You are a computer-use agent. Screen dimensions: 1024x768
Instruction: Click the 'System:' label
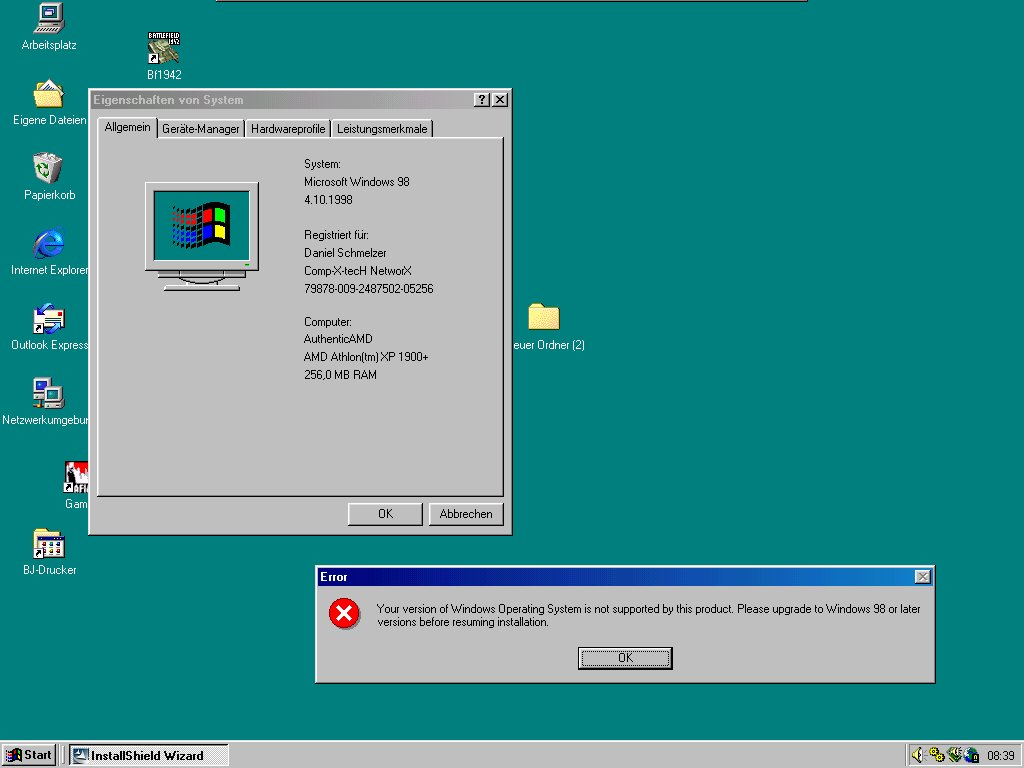pyautogui.click(x=322, y=164)
